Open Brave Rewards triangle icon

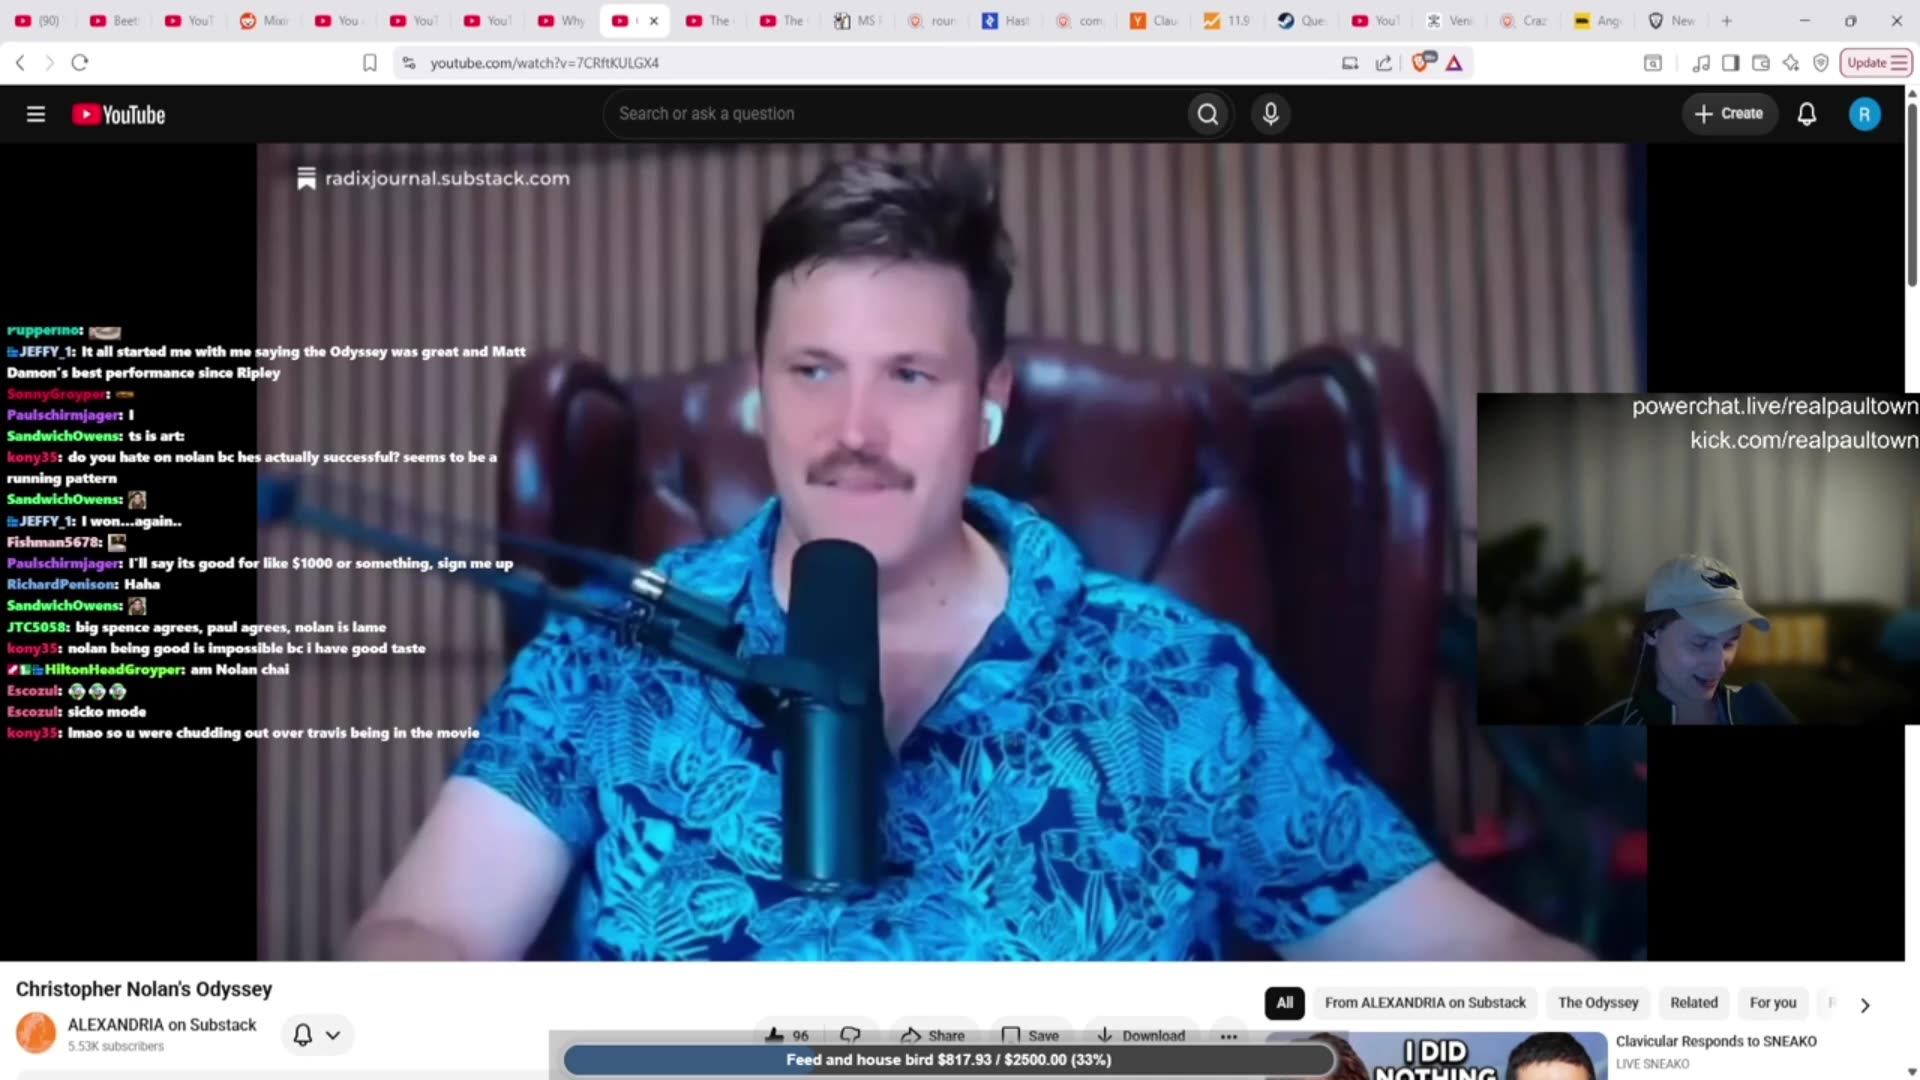[1454, 63]
